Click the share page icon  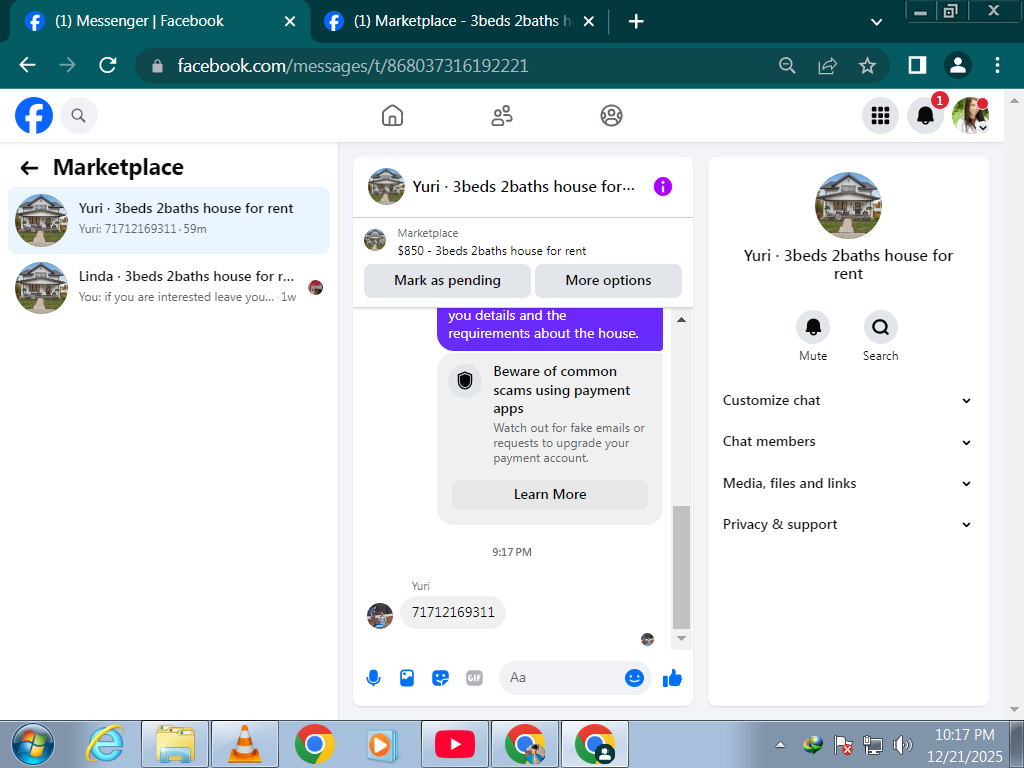[827, 65]
